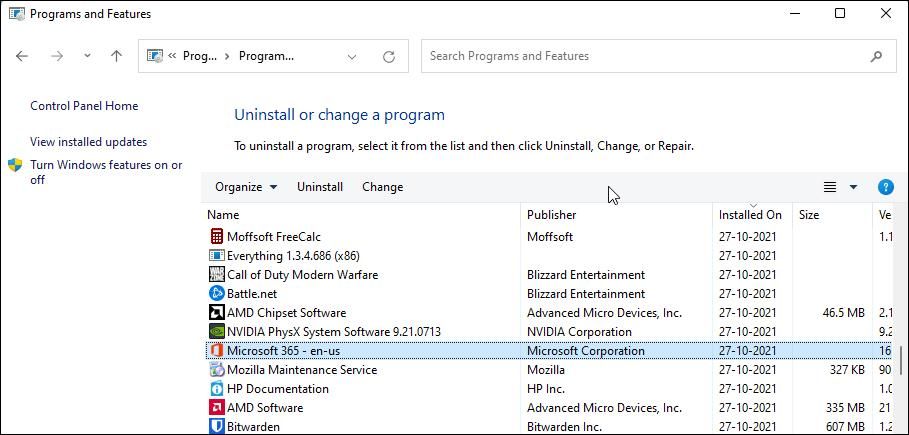
Task: Click the Moffsoft FreeCalc calculator icon
Action: click(216, 236)
